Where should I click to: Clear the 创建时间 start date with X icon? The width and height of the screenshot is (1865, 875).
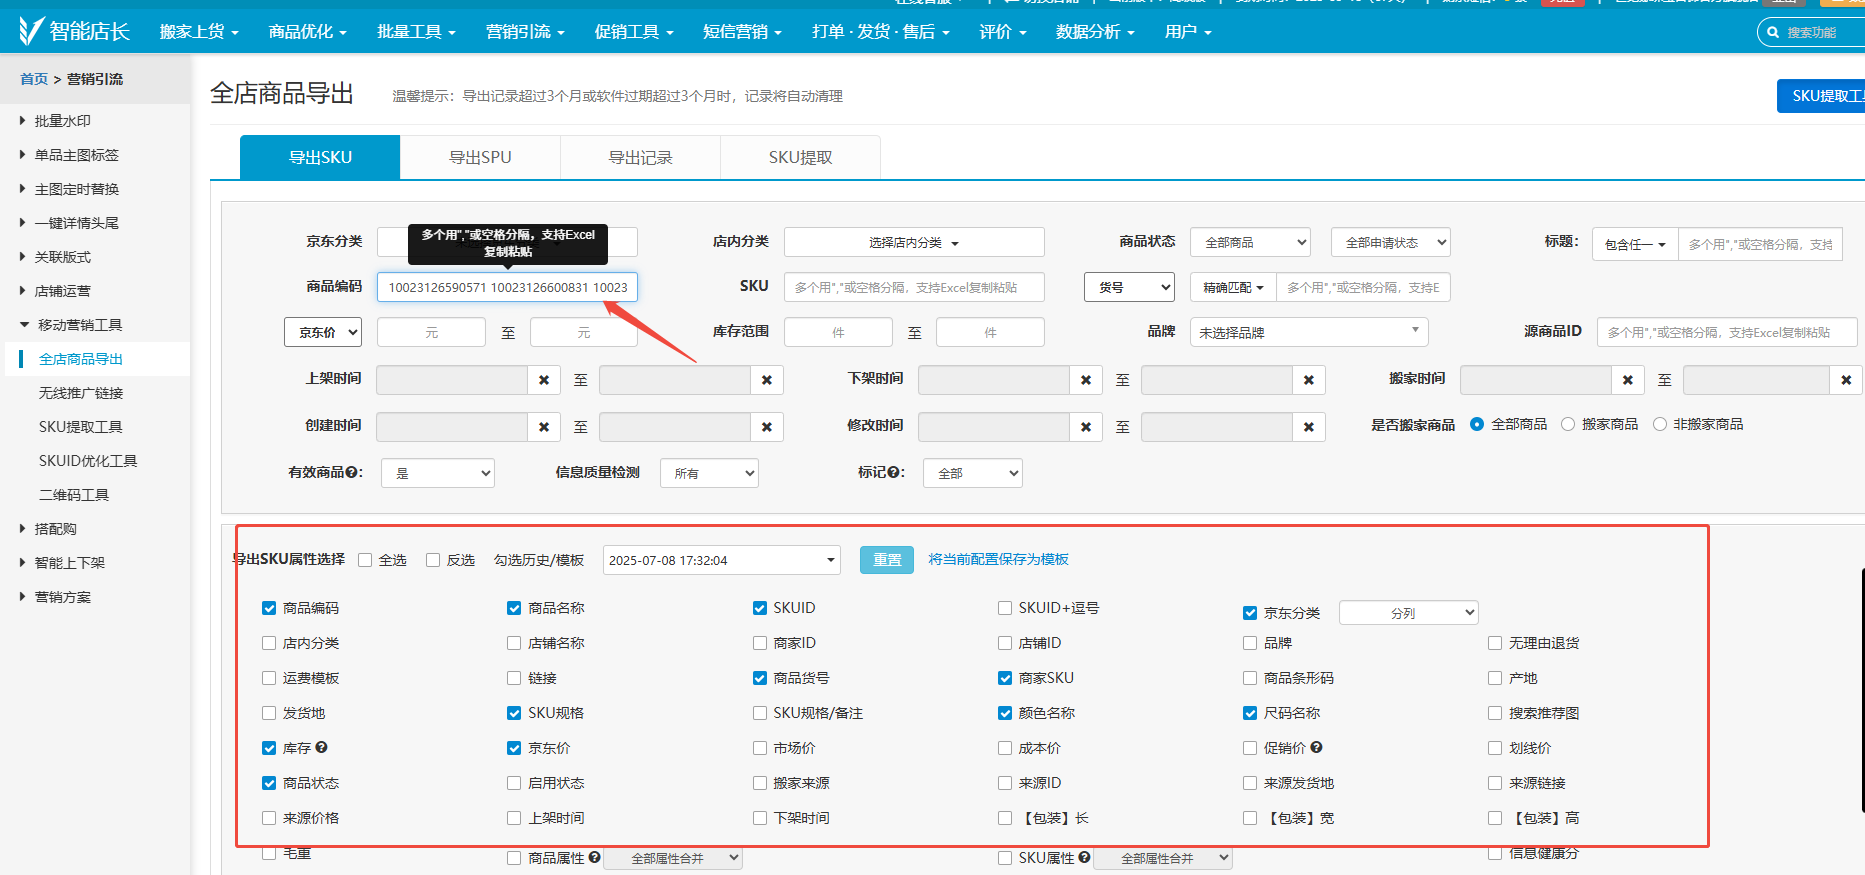544,427
